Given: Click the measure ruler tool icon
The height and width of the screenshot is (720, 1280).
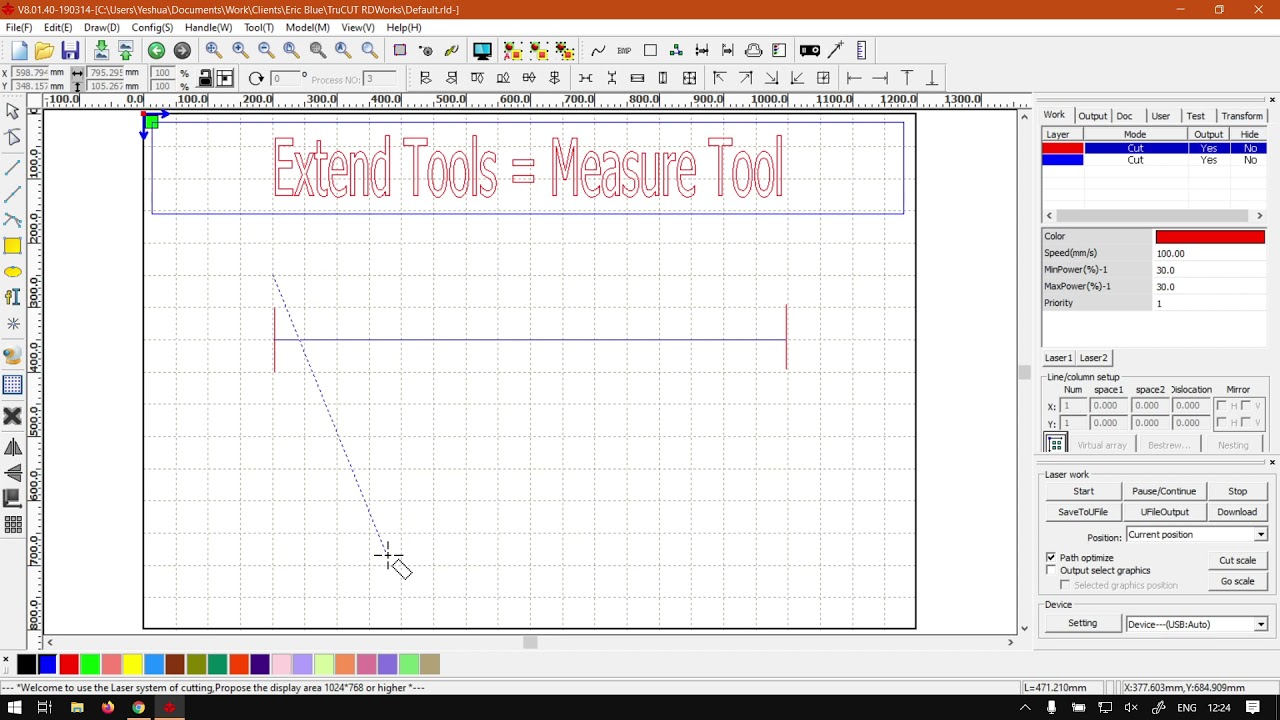Looking at the screenshot, I should click(860, 51).
